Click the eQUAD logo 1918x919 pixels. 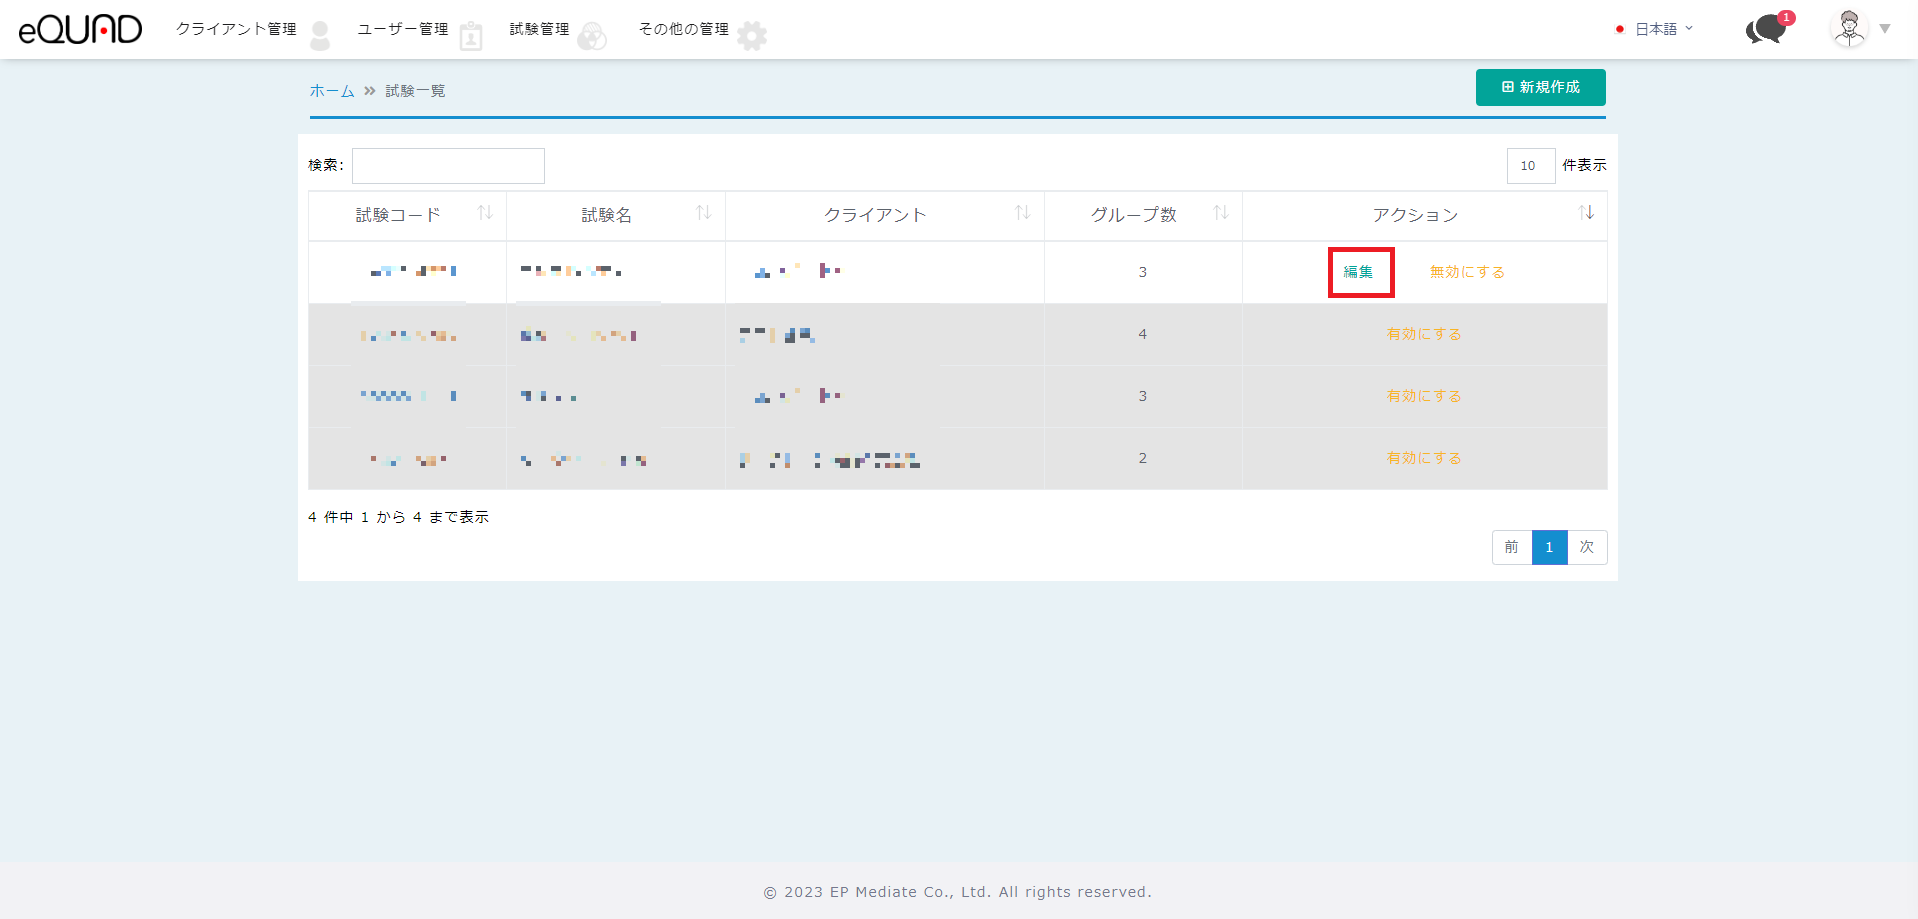point(80,29)
